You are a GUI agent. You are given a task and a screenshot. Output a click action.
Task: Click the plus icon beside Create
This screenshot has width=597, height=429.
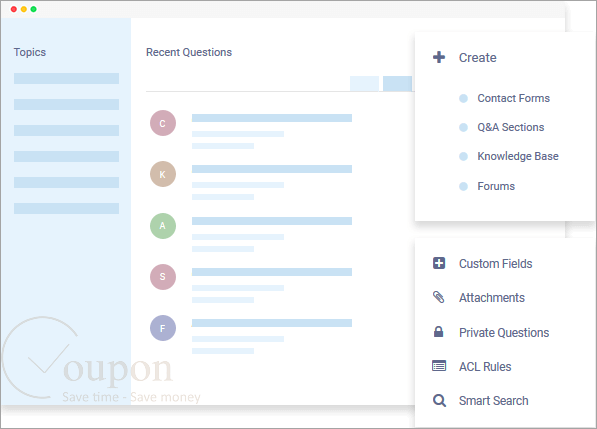pos(439,57)
